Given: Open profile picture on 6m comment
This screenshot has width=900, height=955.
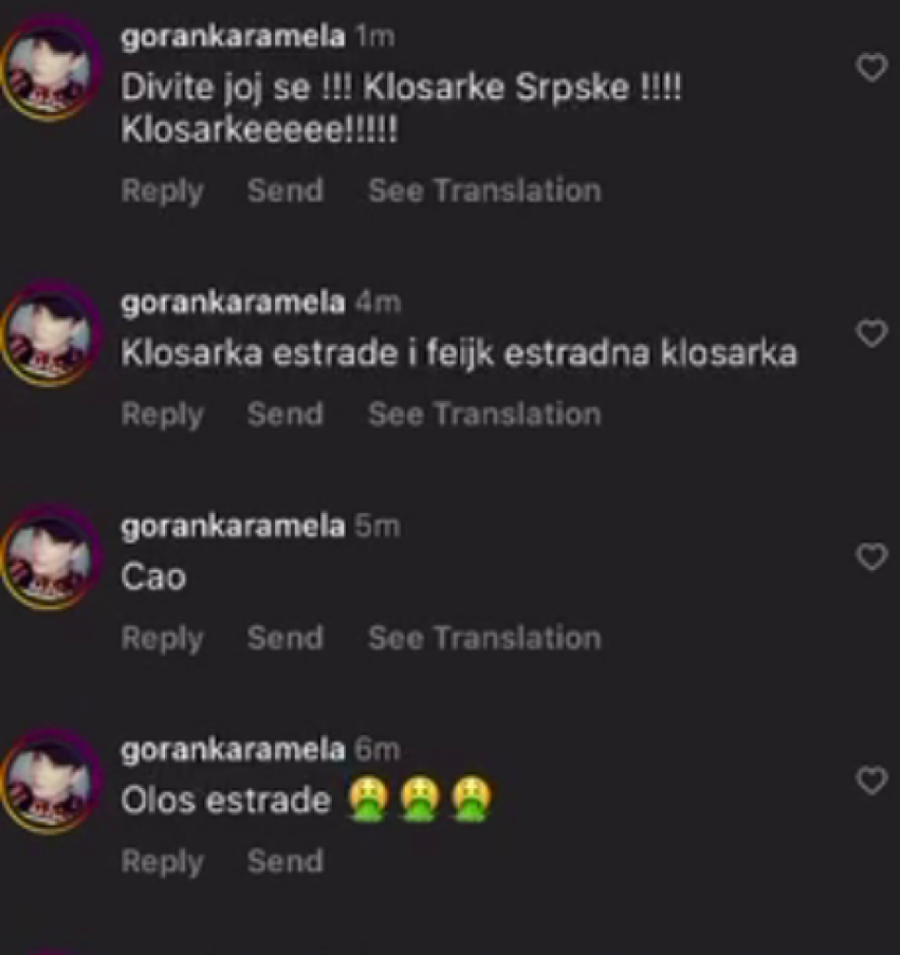Looking at the screenshot, I should click(51, 781).
